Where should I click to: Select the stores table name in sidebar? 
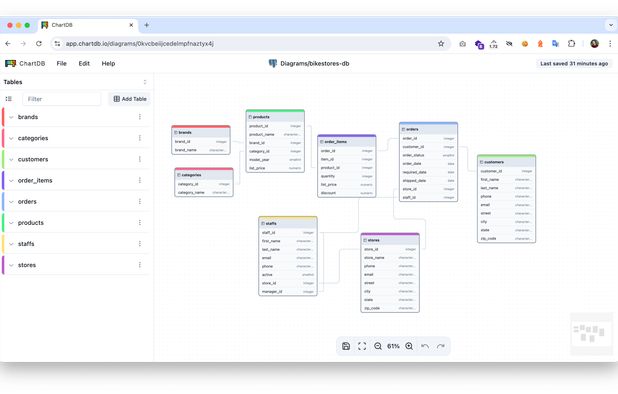click(x=27, y=265)
